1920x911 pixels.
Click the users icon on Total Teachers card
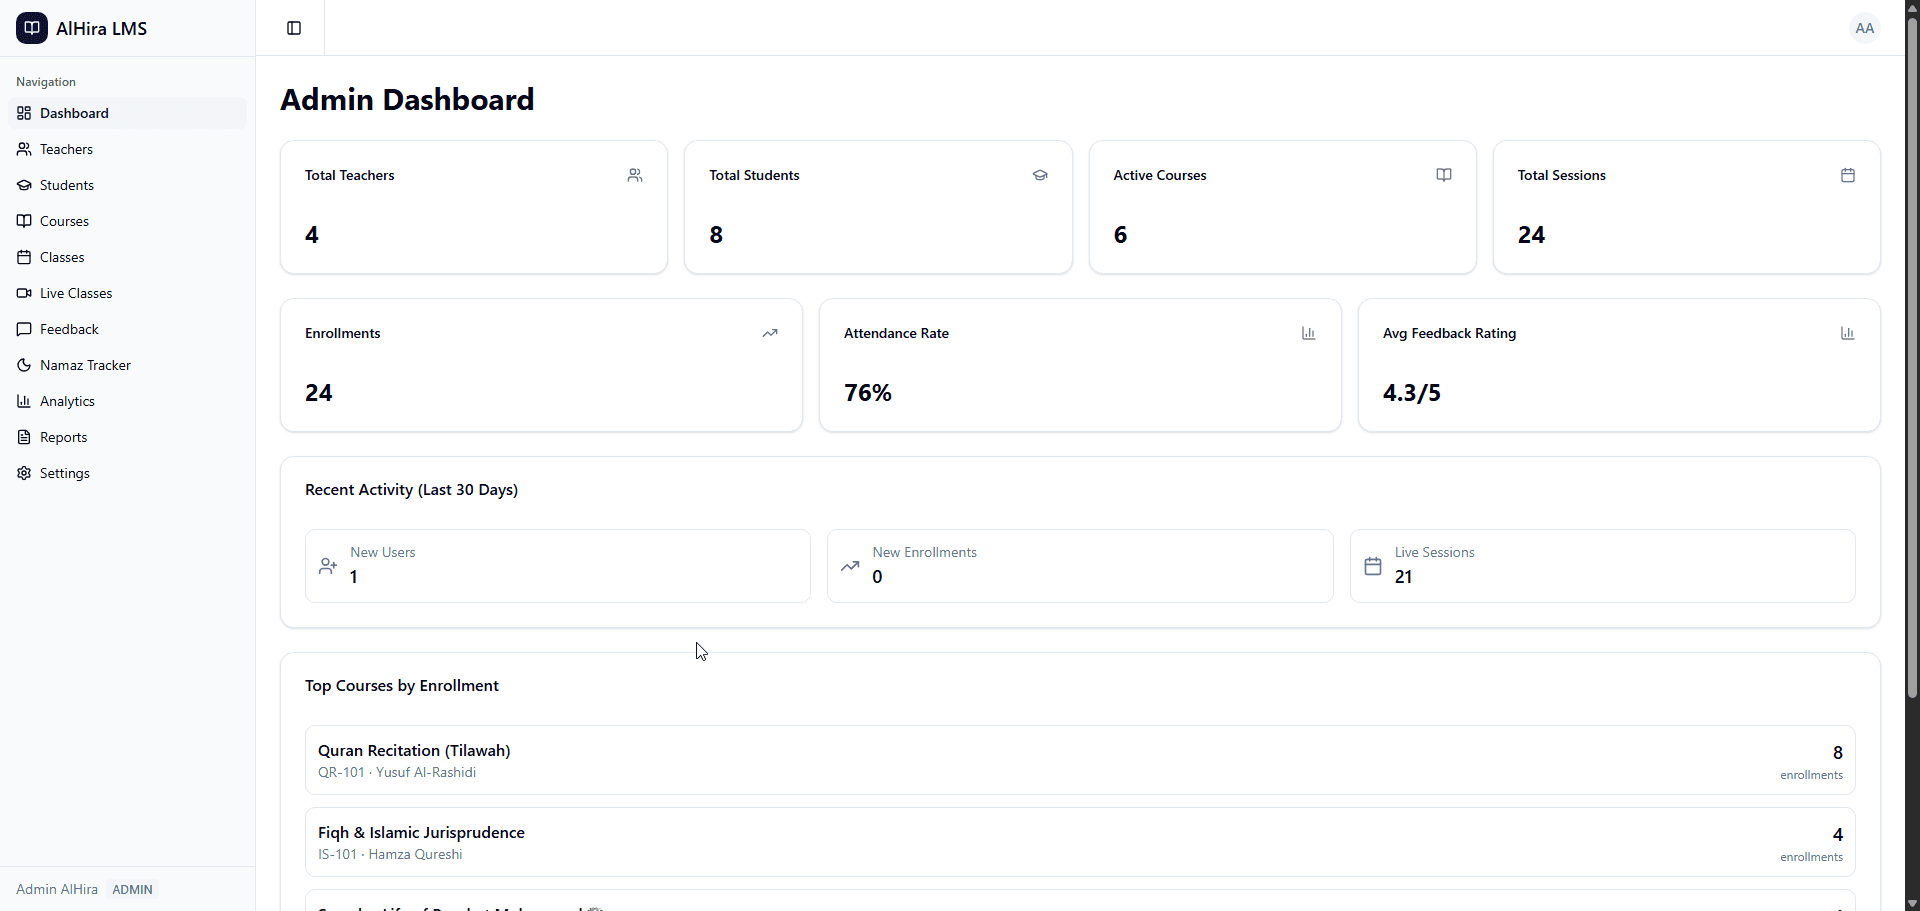(x=635, y=175)
